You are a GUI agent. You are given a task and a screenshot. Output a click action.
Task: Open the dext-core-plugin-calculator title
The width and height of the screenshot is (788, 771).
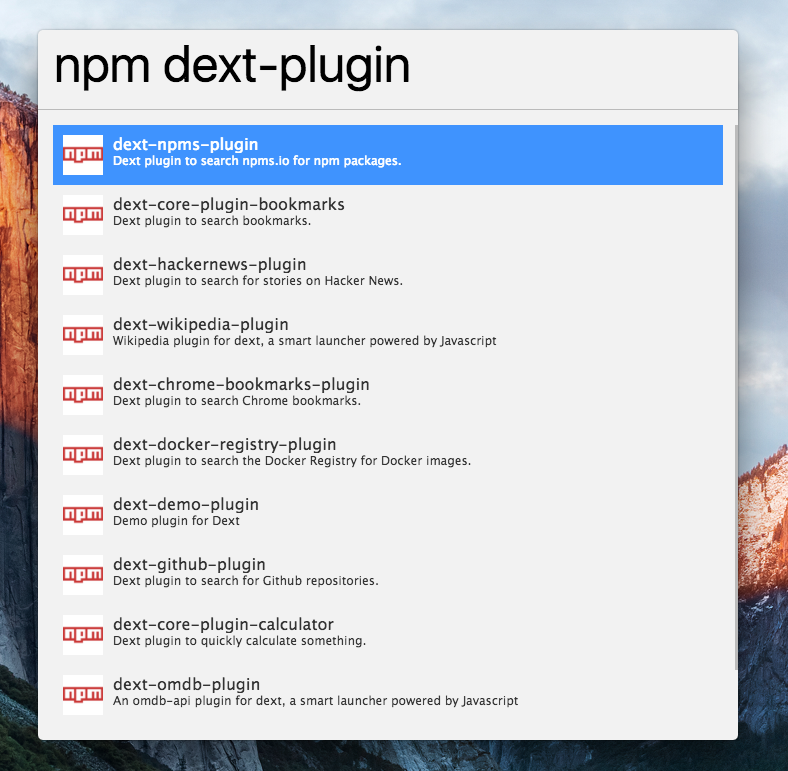tap(223, 624)
